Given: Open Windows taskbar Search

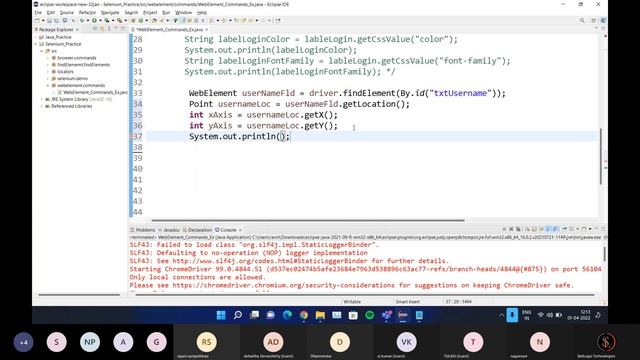Looking at the screenshot, I should tap(238, 315).
